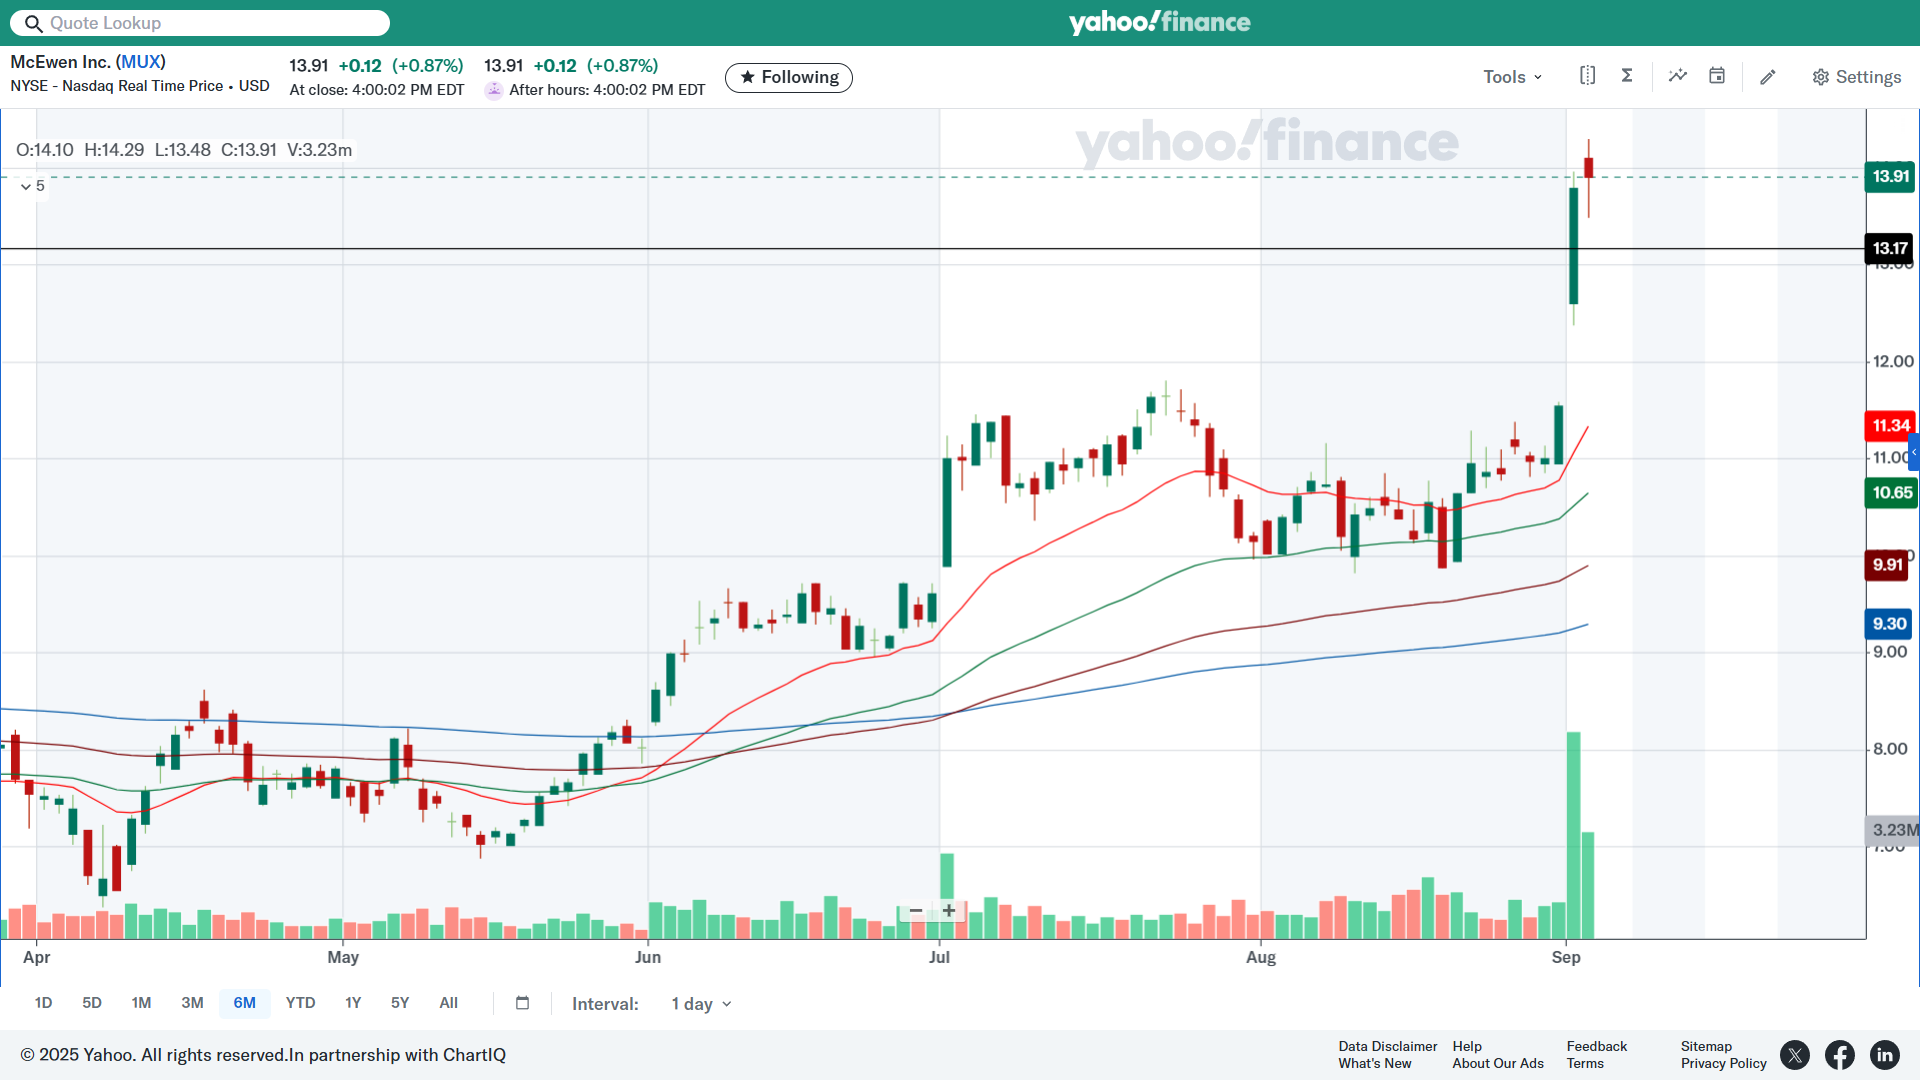1920x1080 pixels.
Task: Select the pencil drawing tool icon
Action: click(x=1768, y=77)
